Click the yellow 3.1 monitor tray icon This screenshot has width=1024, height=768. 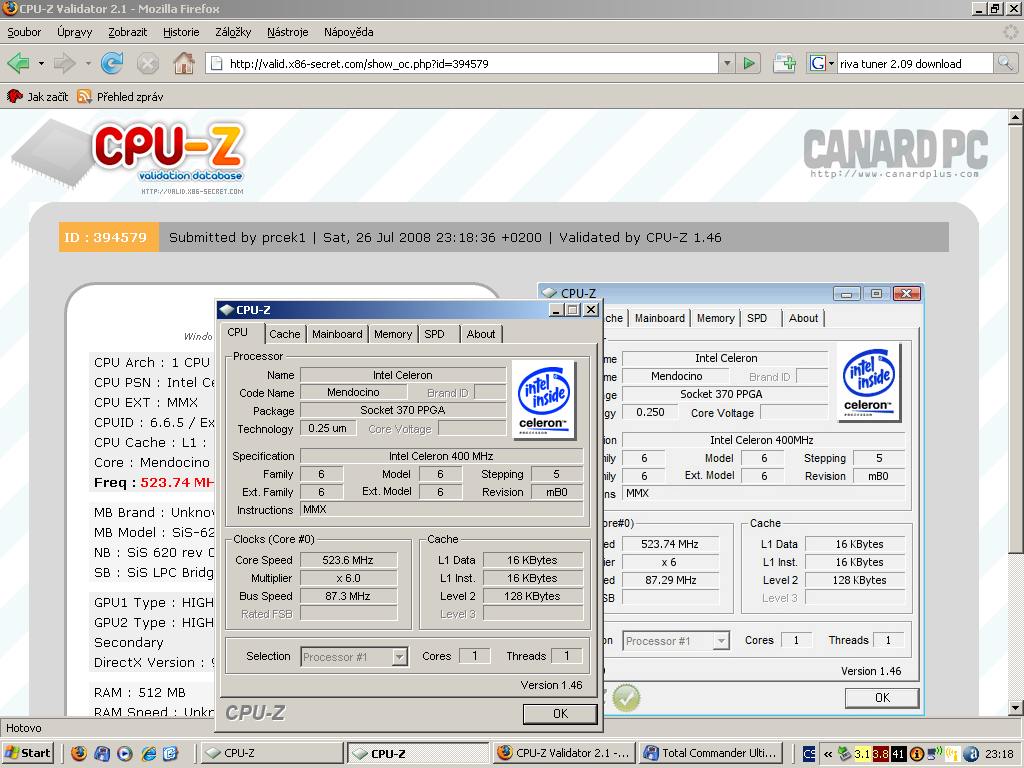click(x=862, y=754)
